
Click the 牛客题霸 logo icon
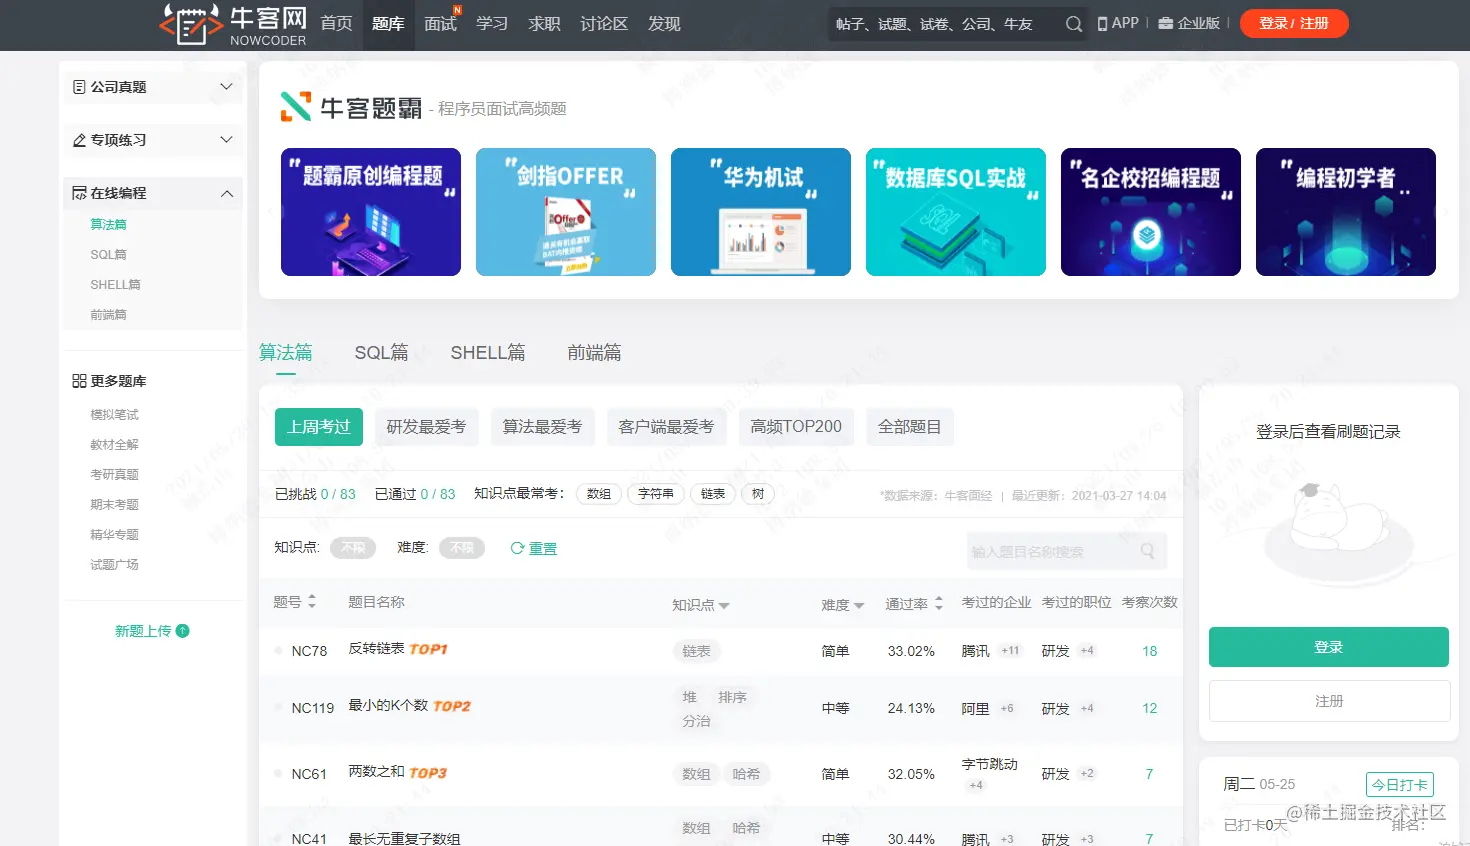coord(295,106)
